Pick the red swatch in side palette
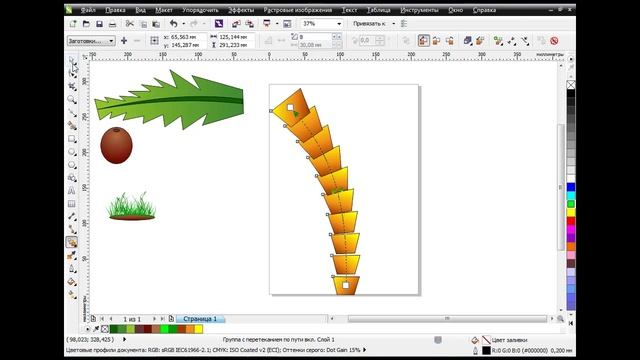This screenshot has height=360, width=640. point(571,221)
